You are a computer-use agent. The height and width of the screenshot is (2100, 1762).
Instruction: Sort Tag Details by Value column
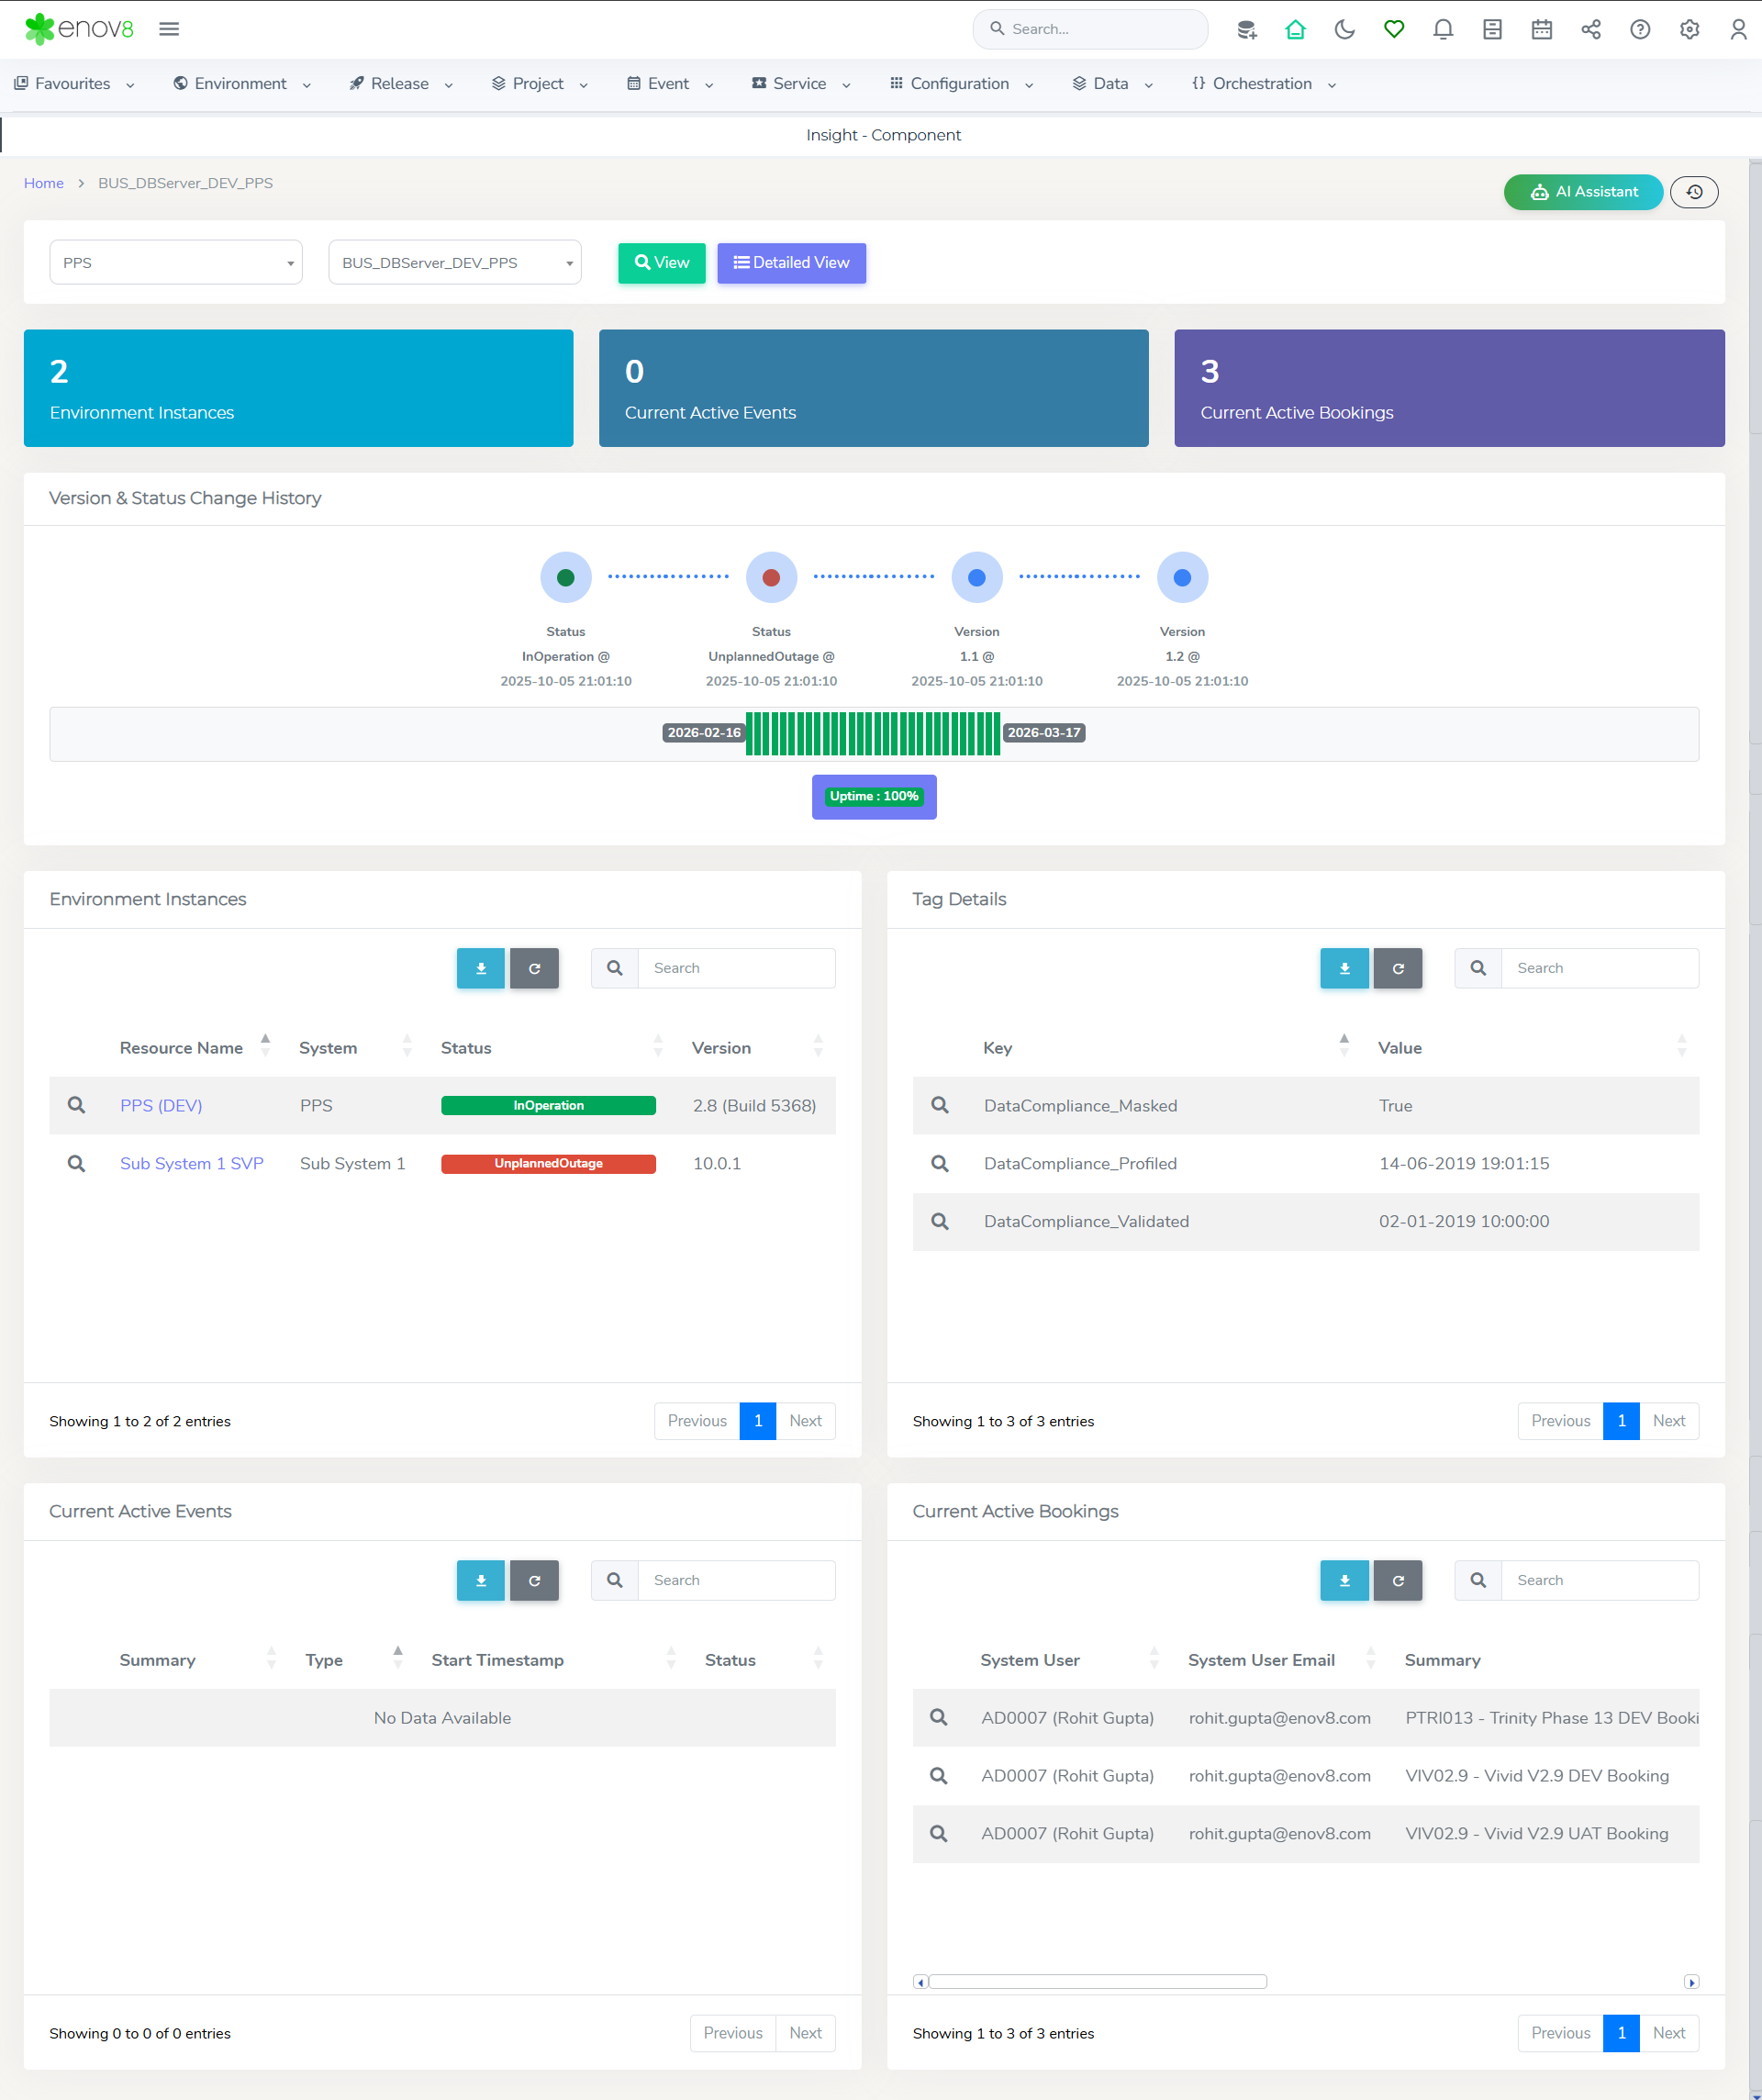1399,1048
